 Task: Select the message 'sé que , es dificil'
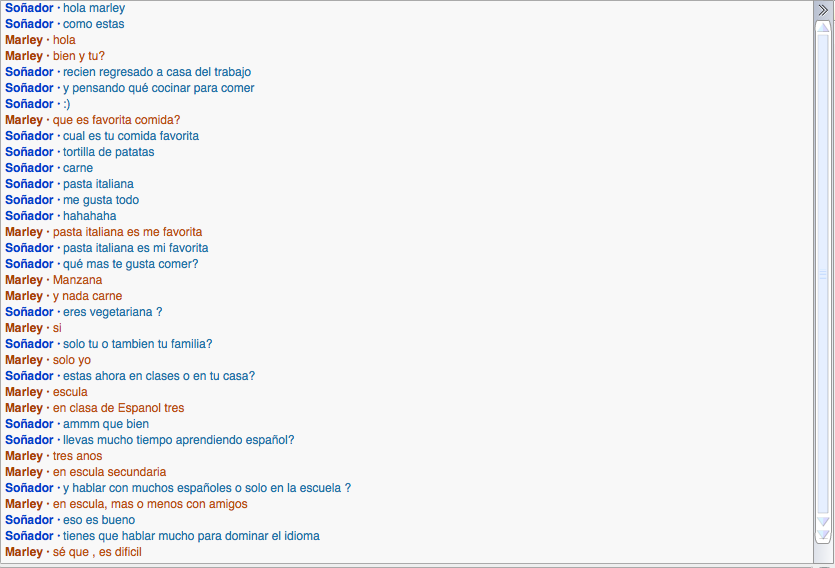click(97, 552)
